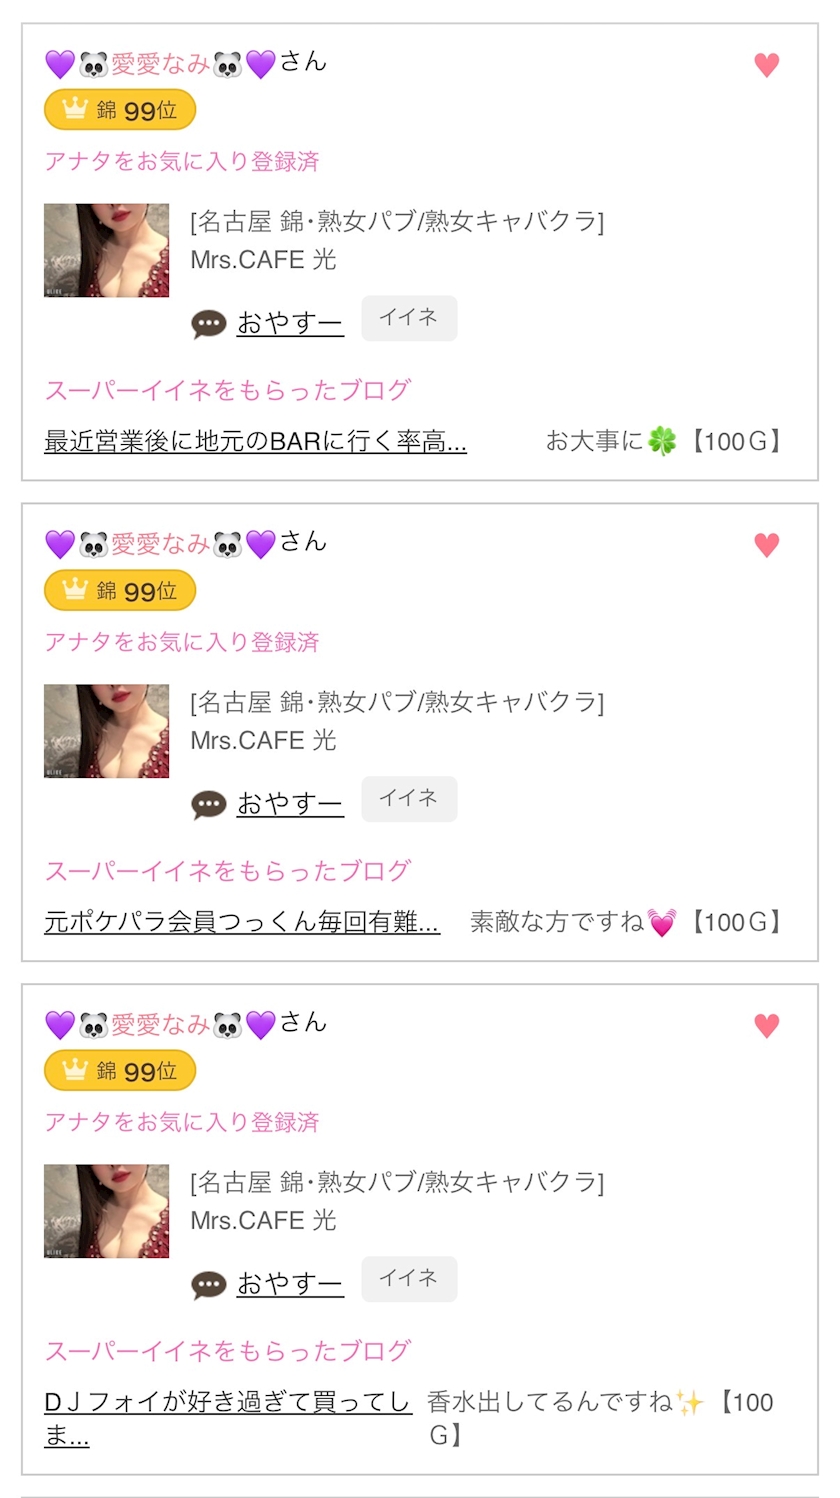This screenshot has height=1498, width=840.
Task: Click the 錦 99位 crown badge in second card
Action: (120, 591)
